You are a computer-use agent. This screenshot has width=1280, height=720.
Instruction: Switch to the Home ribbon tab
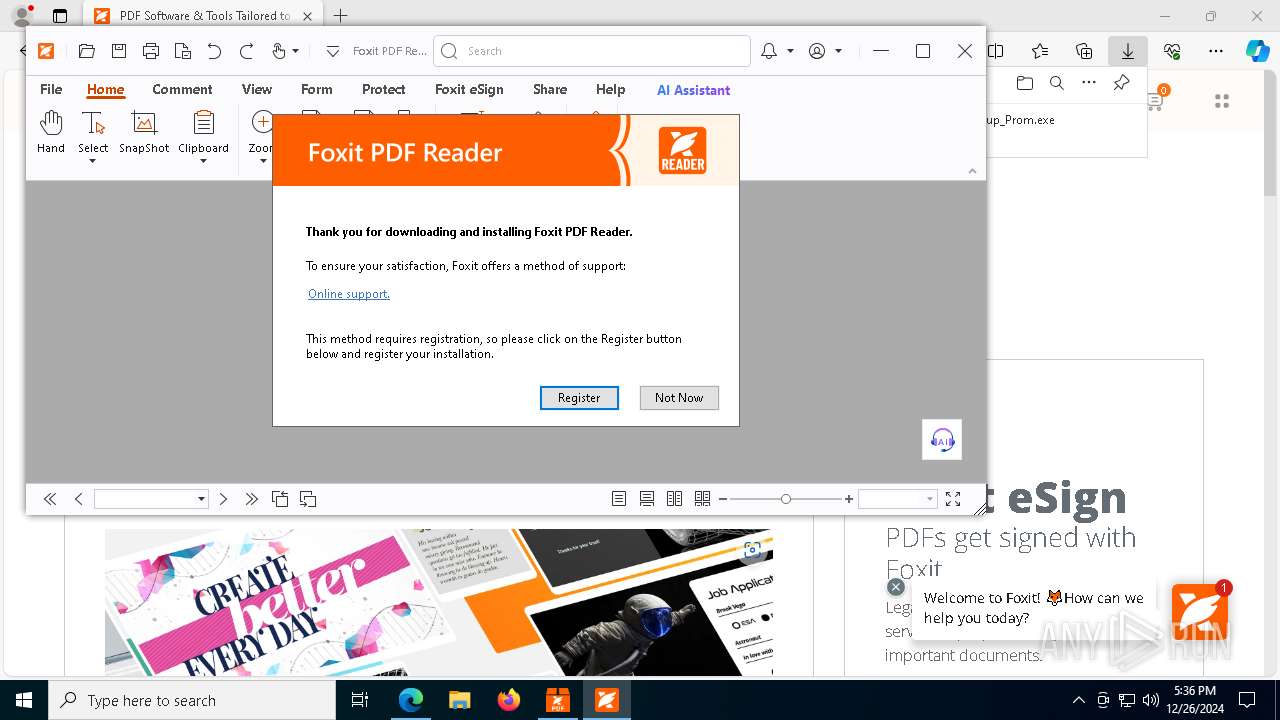tap(105, 89)
